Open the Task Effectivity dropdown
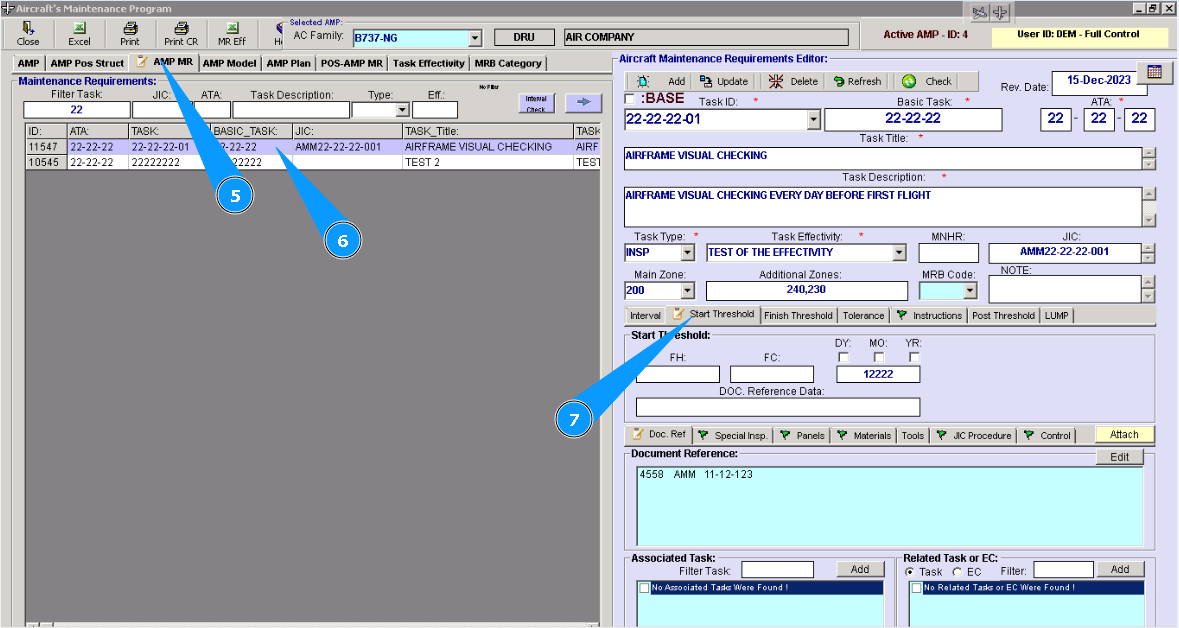 click(899, 253)
